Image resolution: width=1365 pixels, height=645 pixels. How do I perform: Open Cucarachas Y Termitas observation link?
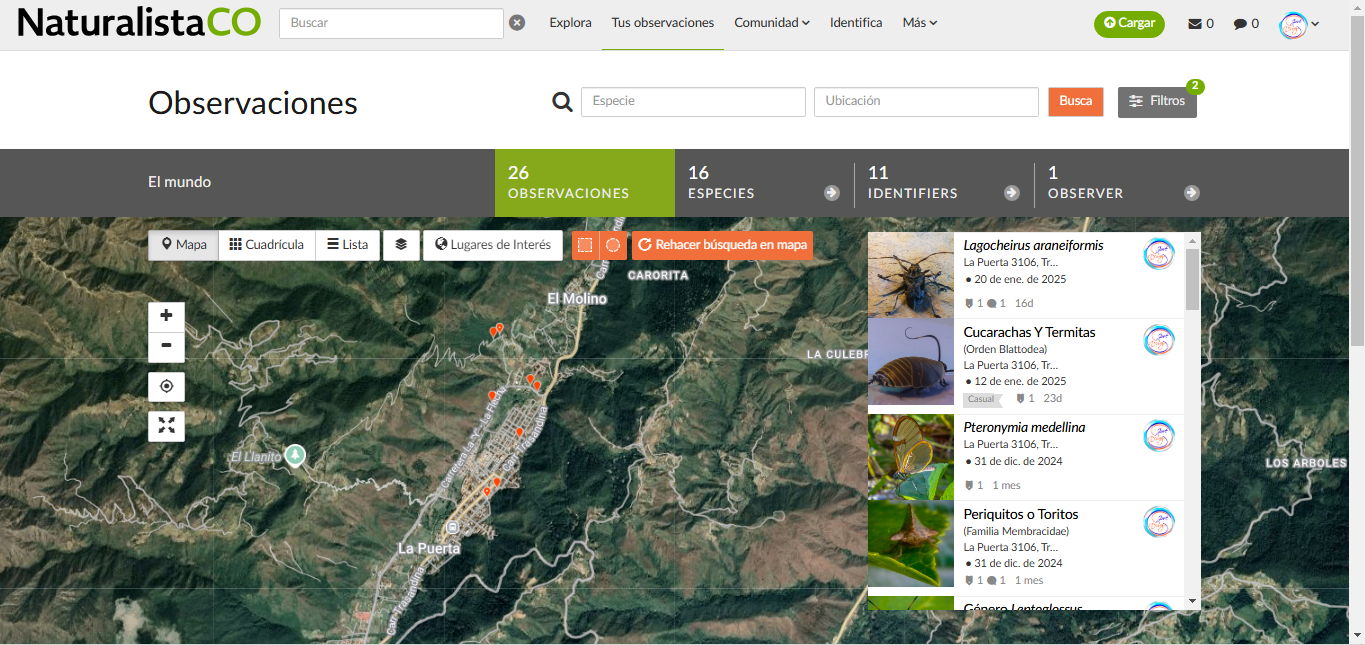1029,332
